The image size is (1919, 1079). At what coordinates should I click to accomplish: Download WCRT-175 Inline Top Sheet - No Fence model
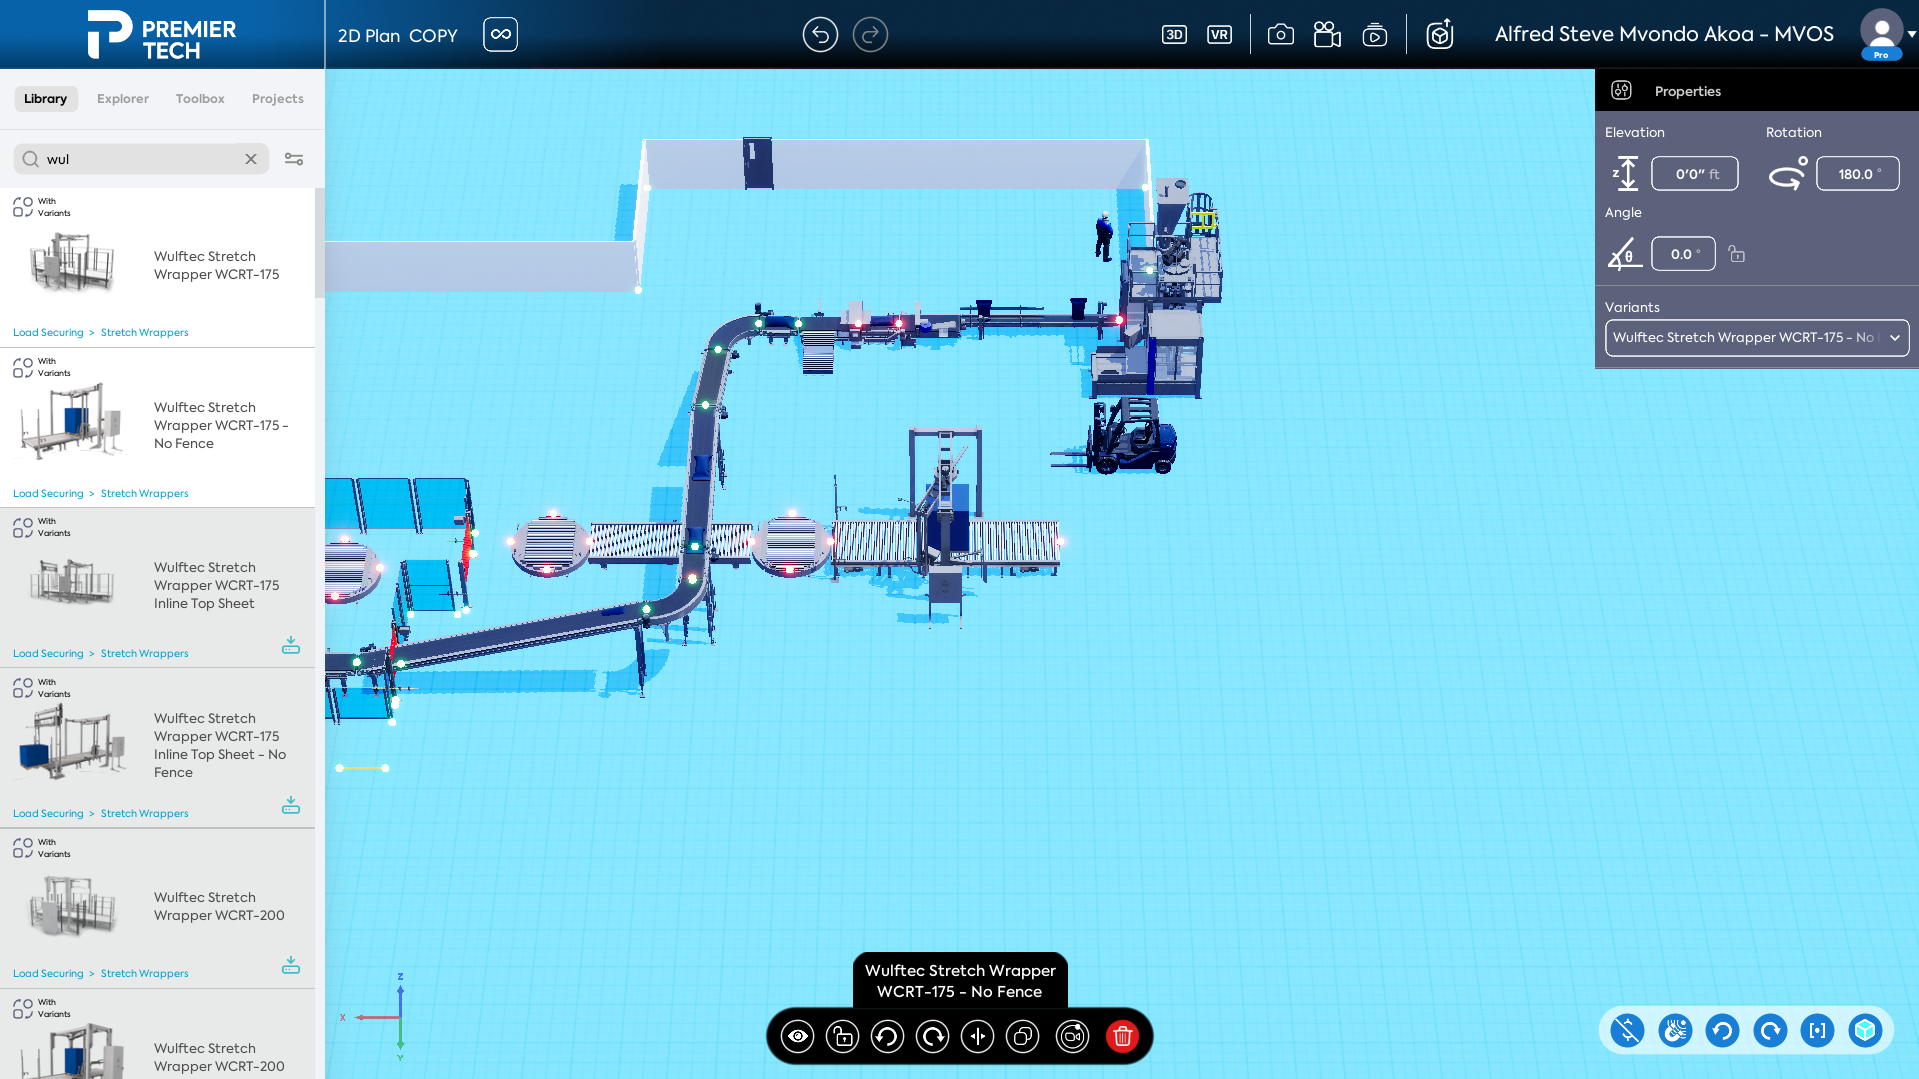coord(291,805)
